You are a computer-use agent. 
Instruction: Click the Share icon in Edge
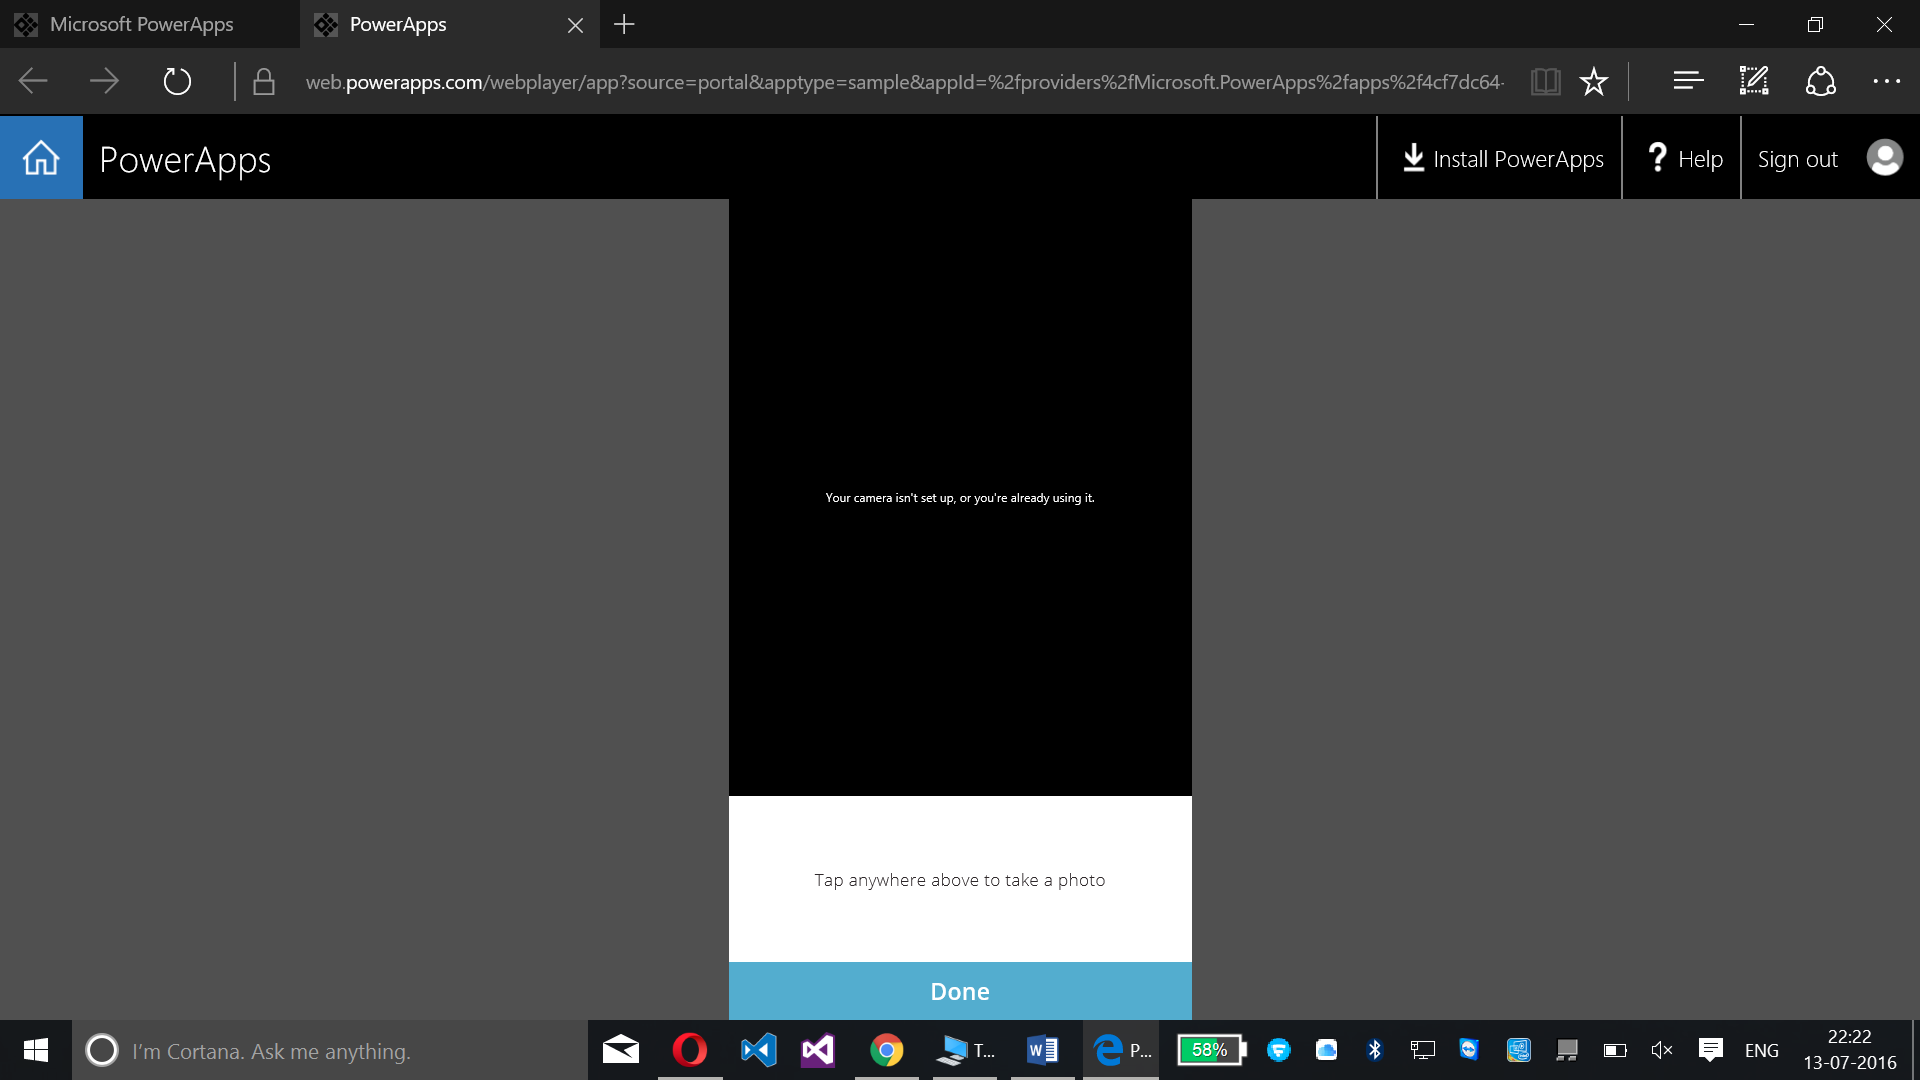click(x=1820, y=81)
